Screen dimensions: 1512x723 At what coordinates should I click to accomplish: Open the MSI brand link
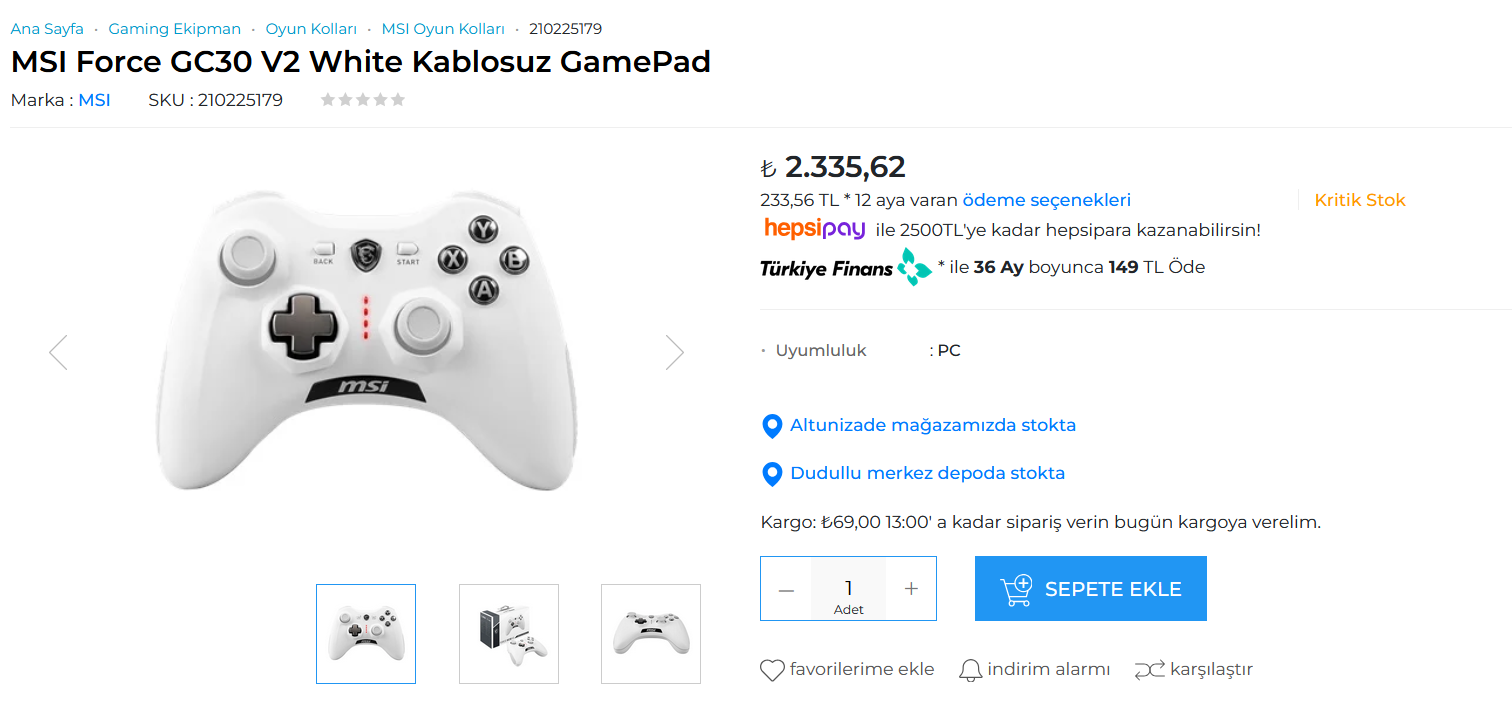[94, 100]
